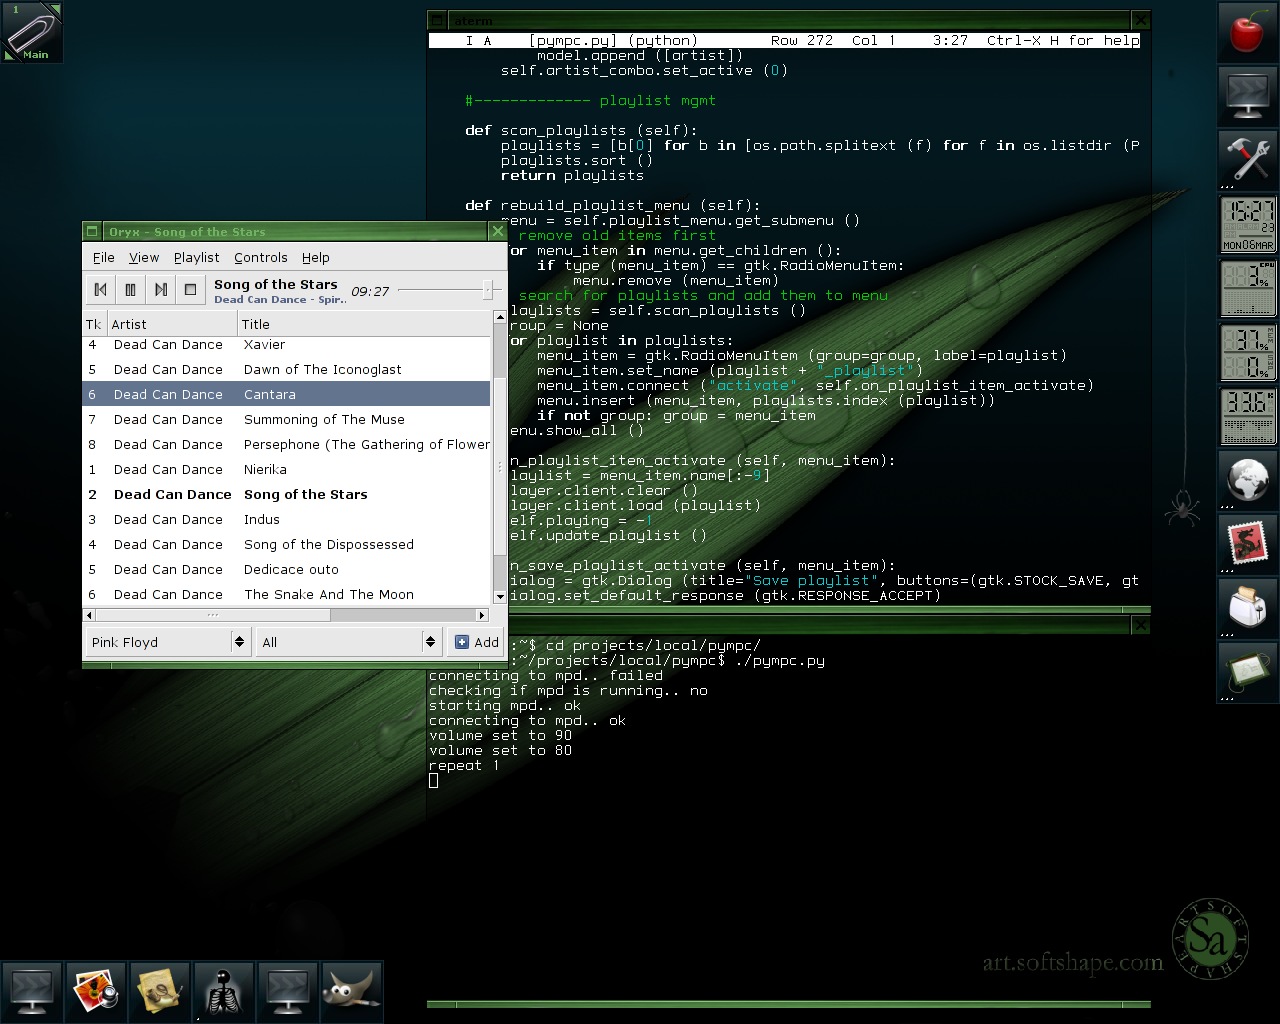
Task: Open the red dragon stamp mail icon
Action: (x=1247, y=545)
